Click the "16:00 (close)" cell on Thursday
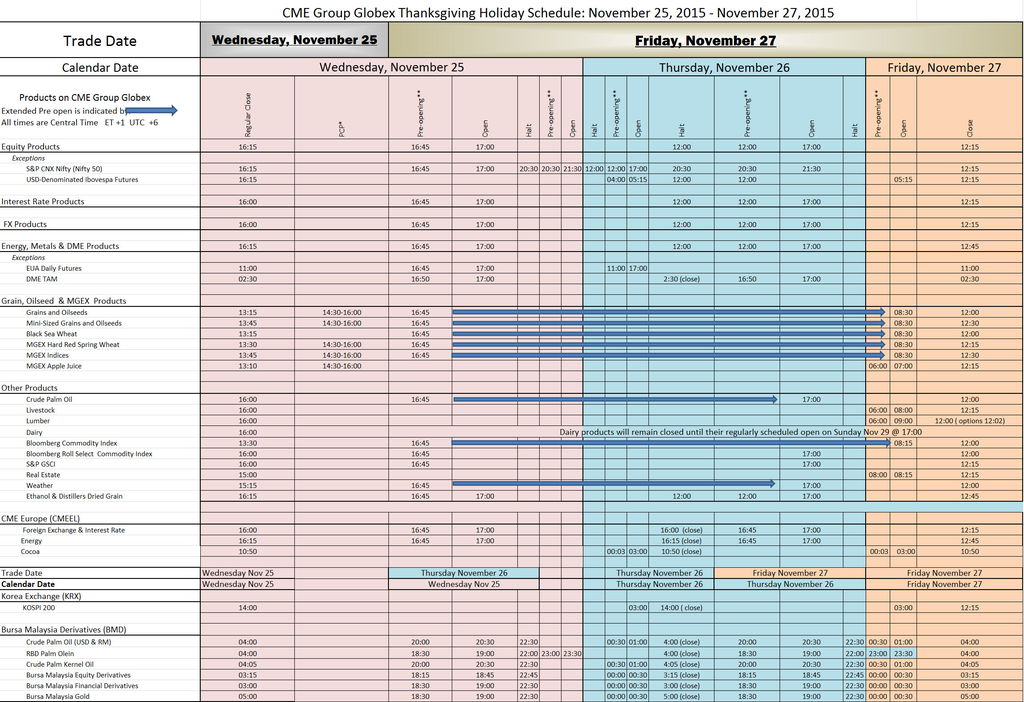Image resolution: width=1024 pixels, height=702 pixels. (681, 530)
